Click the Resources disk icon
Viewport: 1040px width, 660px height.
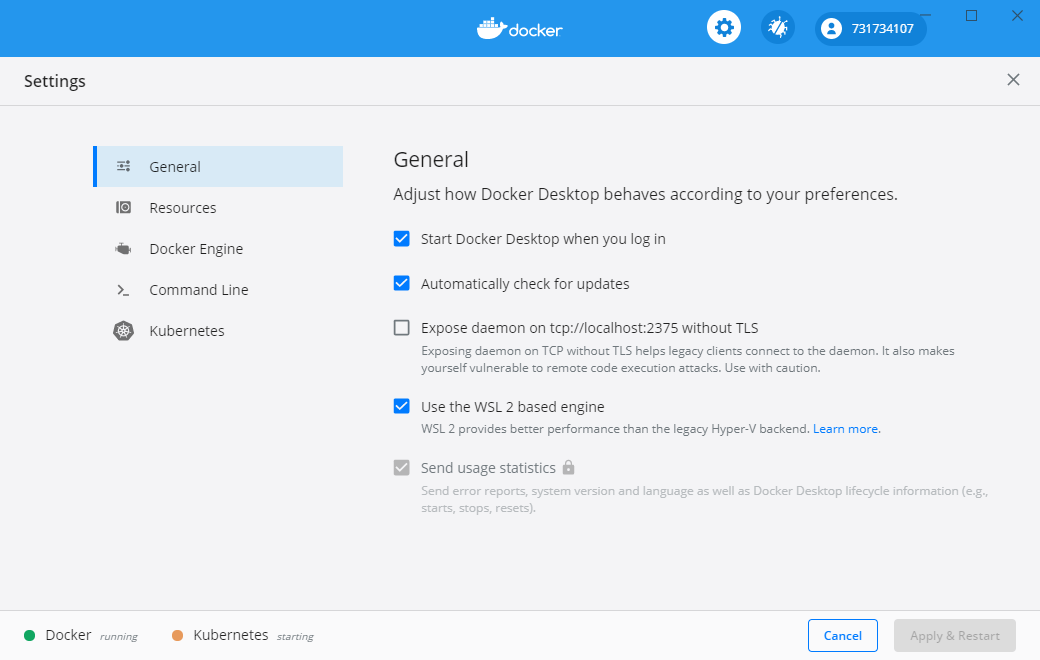124,208
